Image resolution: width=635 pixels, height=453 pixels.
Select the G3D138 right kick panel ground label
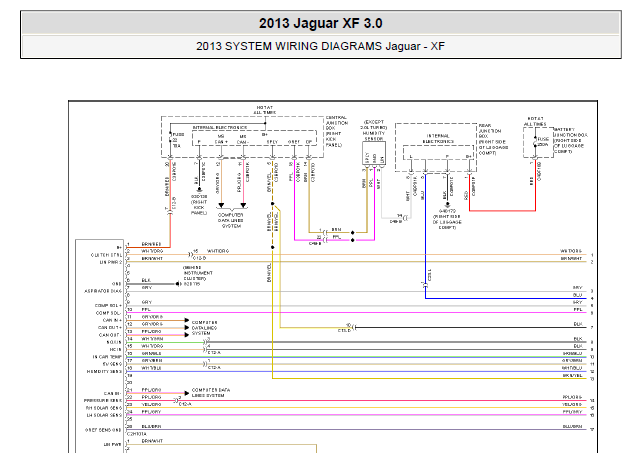[x=199, y=204]
